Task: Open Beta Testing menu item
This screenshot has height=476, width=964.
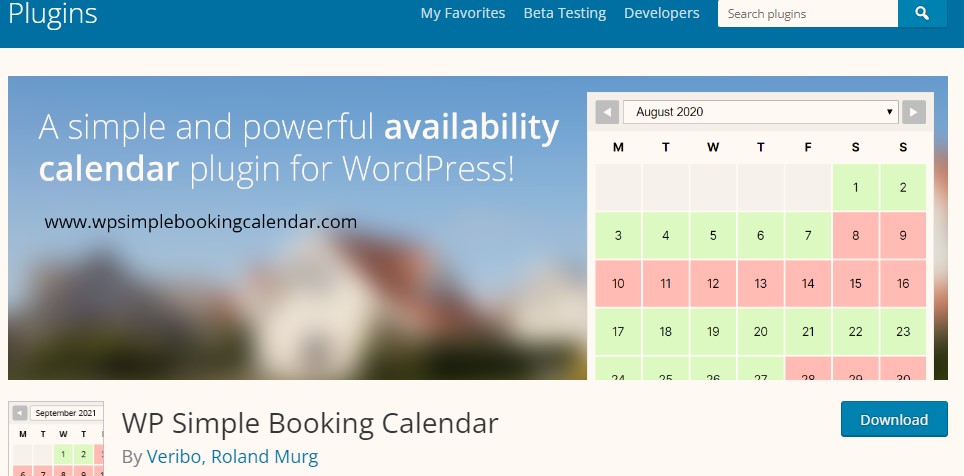Action: (564, 13)
